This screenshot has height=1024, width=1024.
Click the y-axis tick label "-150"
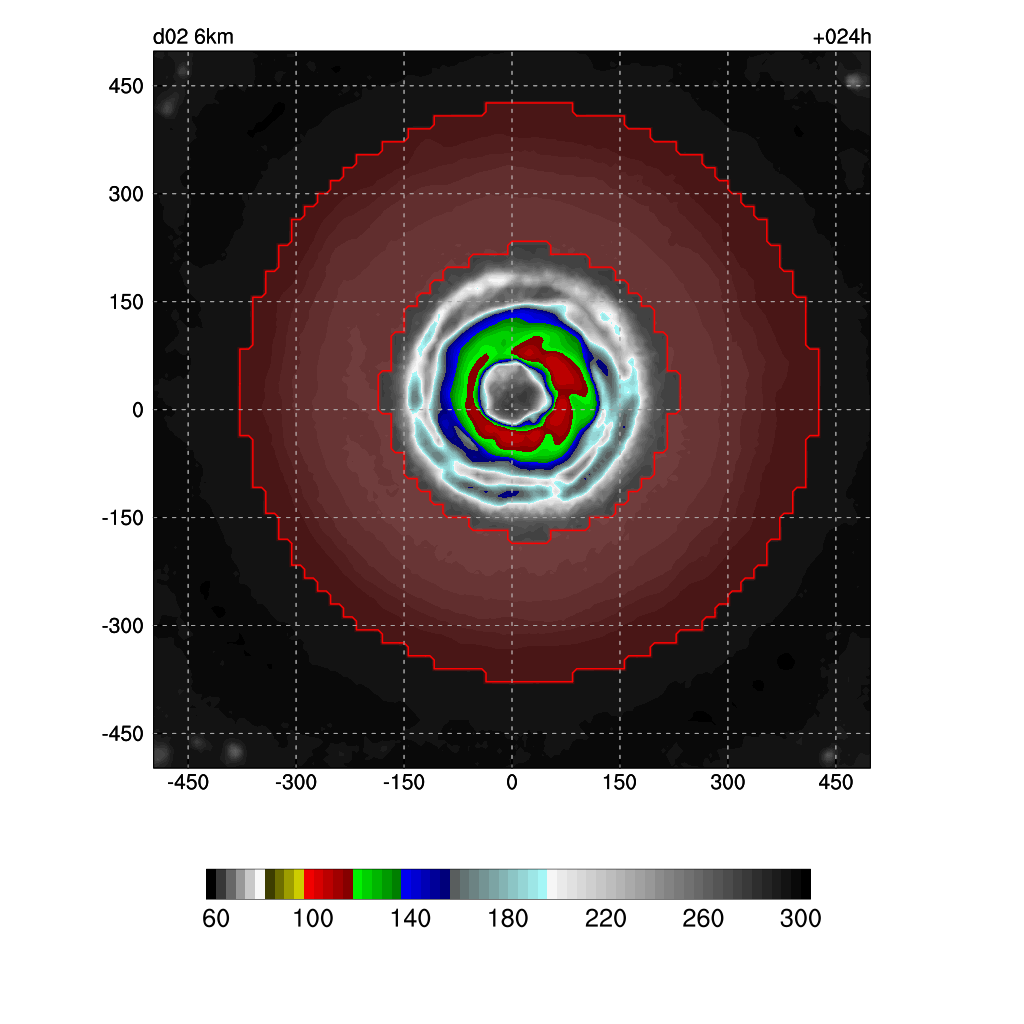(122, 518)
